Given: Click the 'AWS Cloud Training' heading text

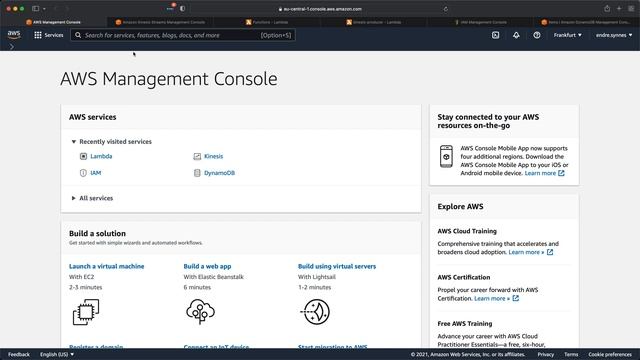Looking at the screenshot, I should click(467, 231).
